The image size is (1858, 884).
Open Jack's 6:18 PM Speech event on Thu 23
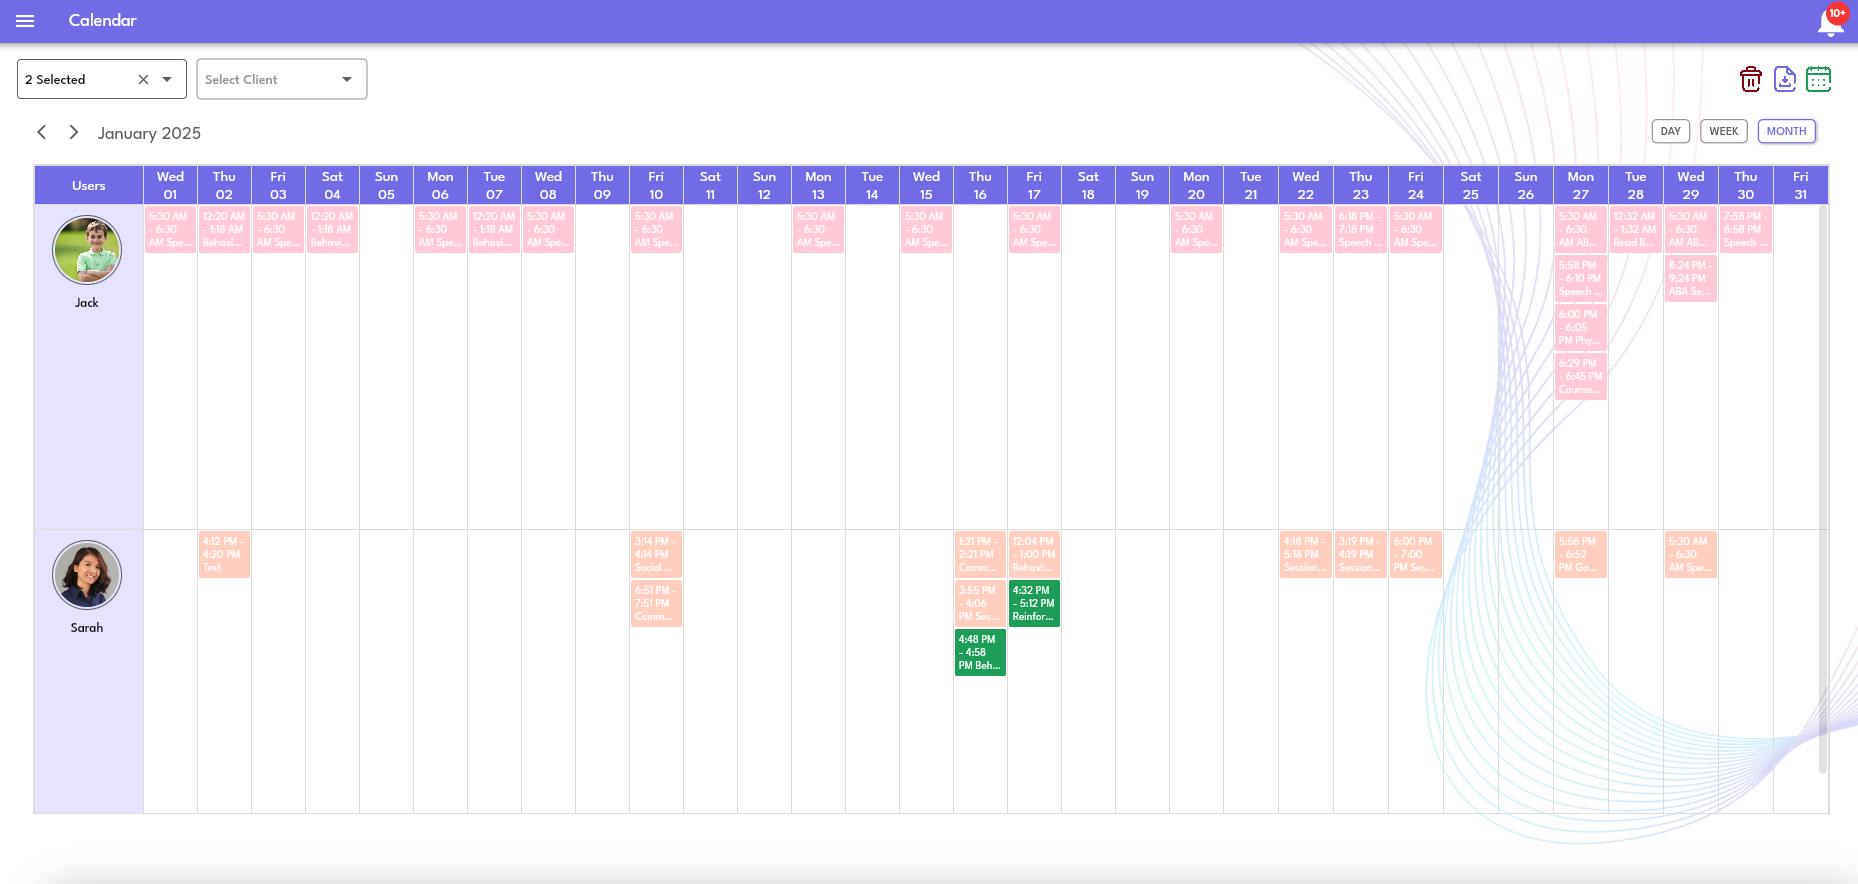(1361, 229)
